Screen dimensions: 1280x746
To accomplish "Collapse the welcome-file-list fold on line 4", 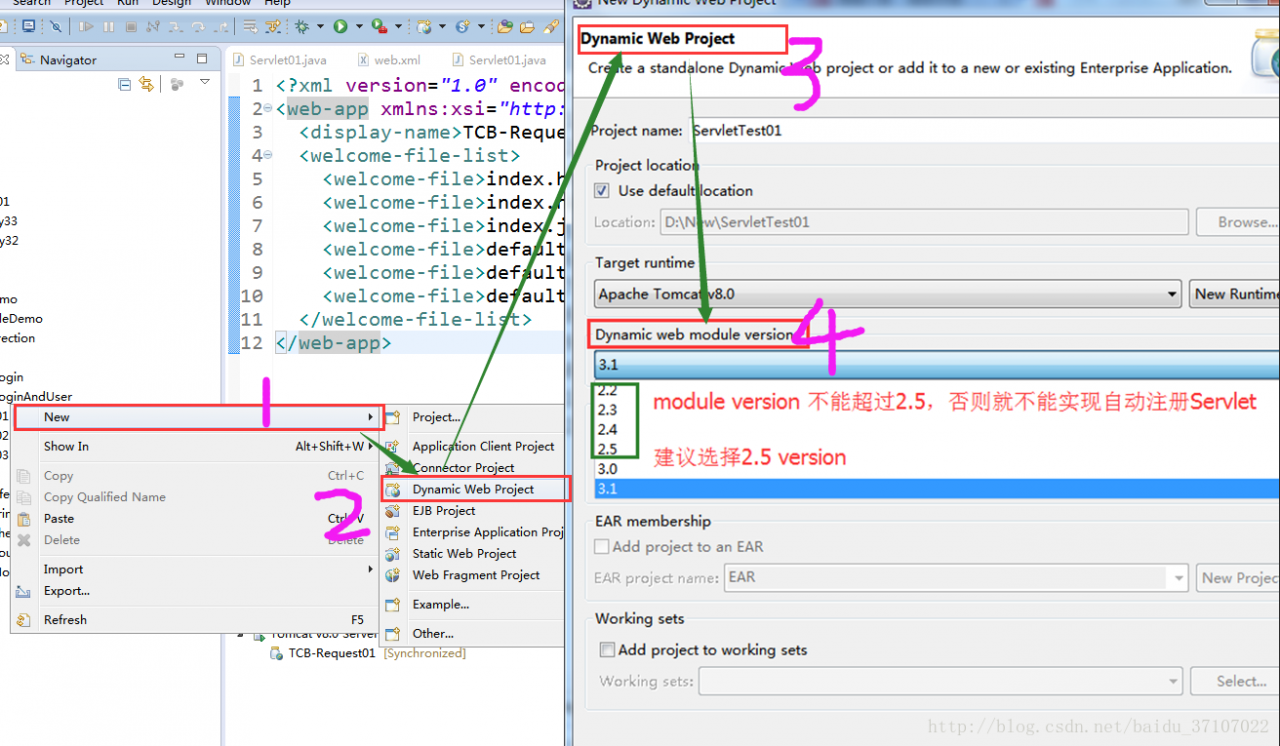I will 268,156.
